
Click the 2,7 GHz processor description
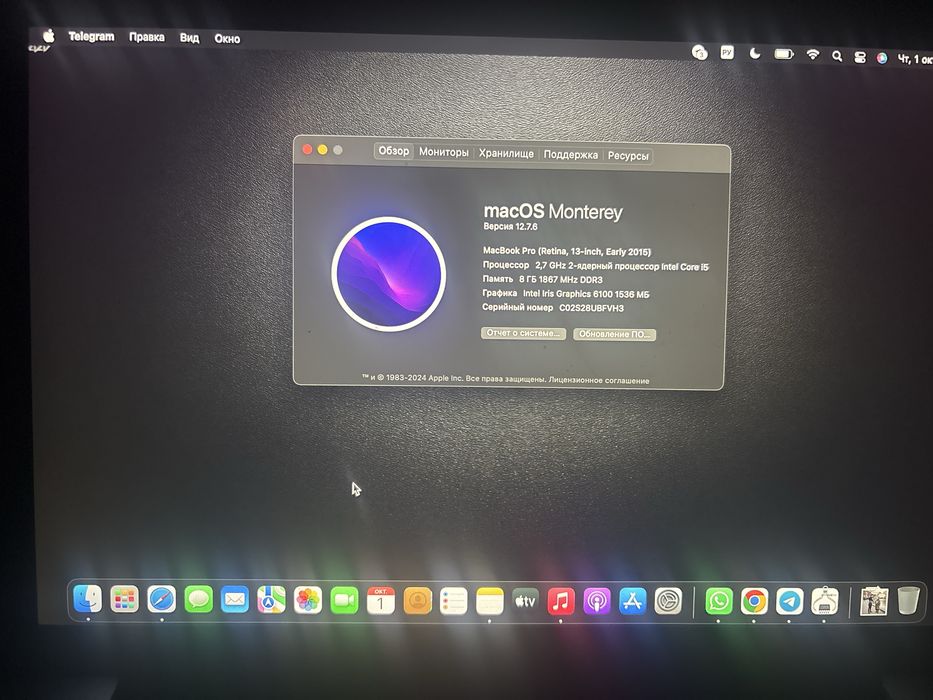[x=622, y=266]
